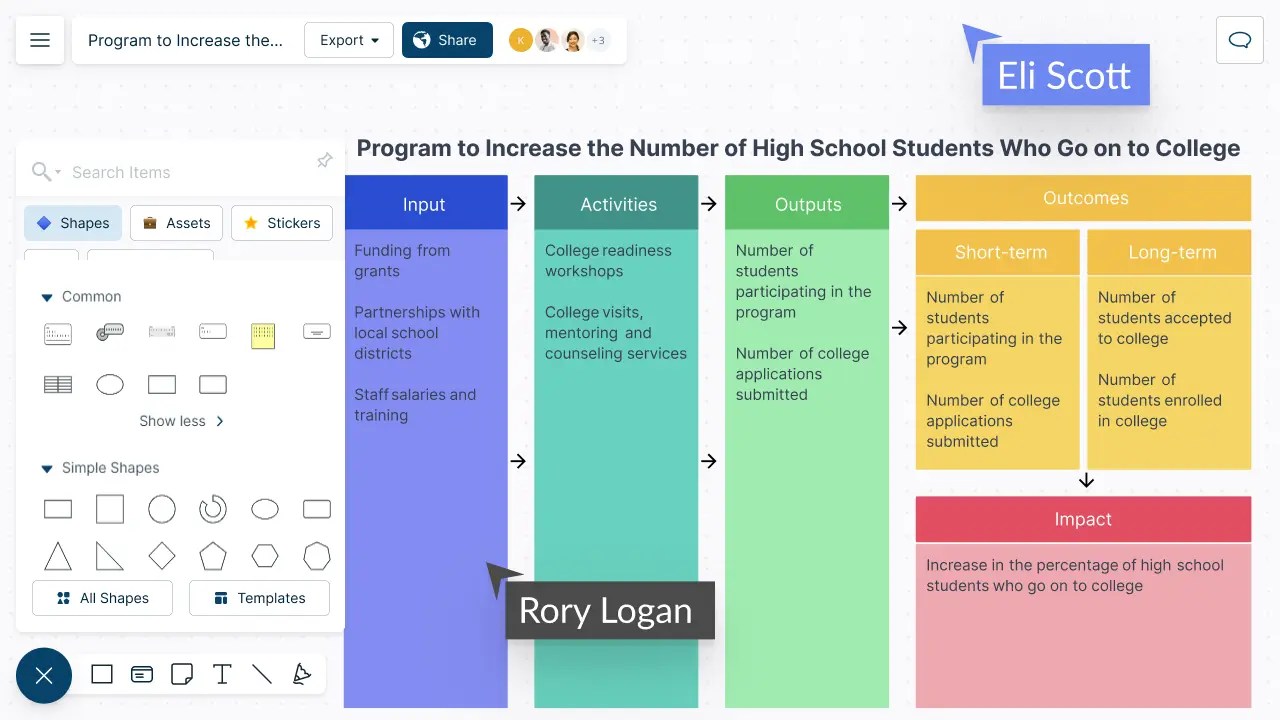Screen dimensions: 1280x720
Task: Click Show less in Common section
Action: click(182, 421)
